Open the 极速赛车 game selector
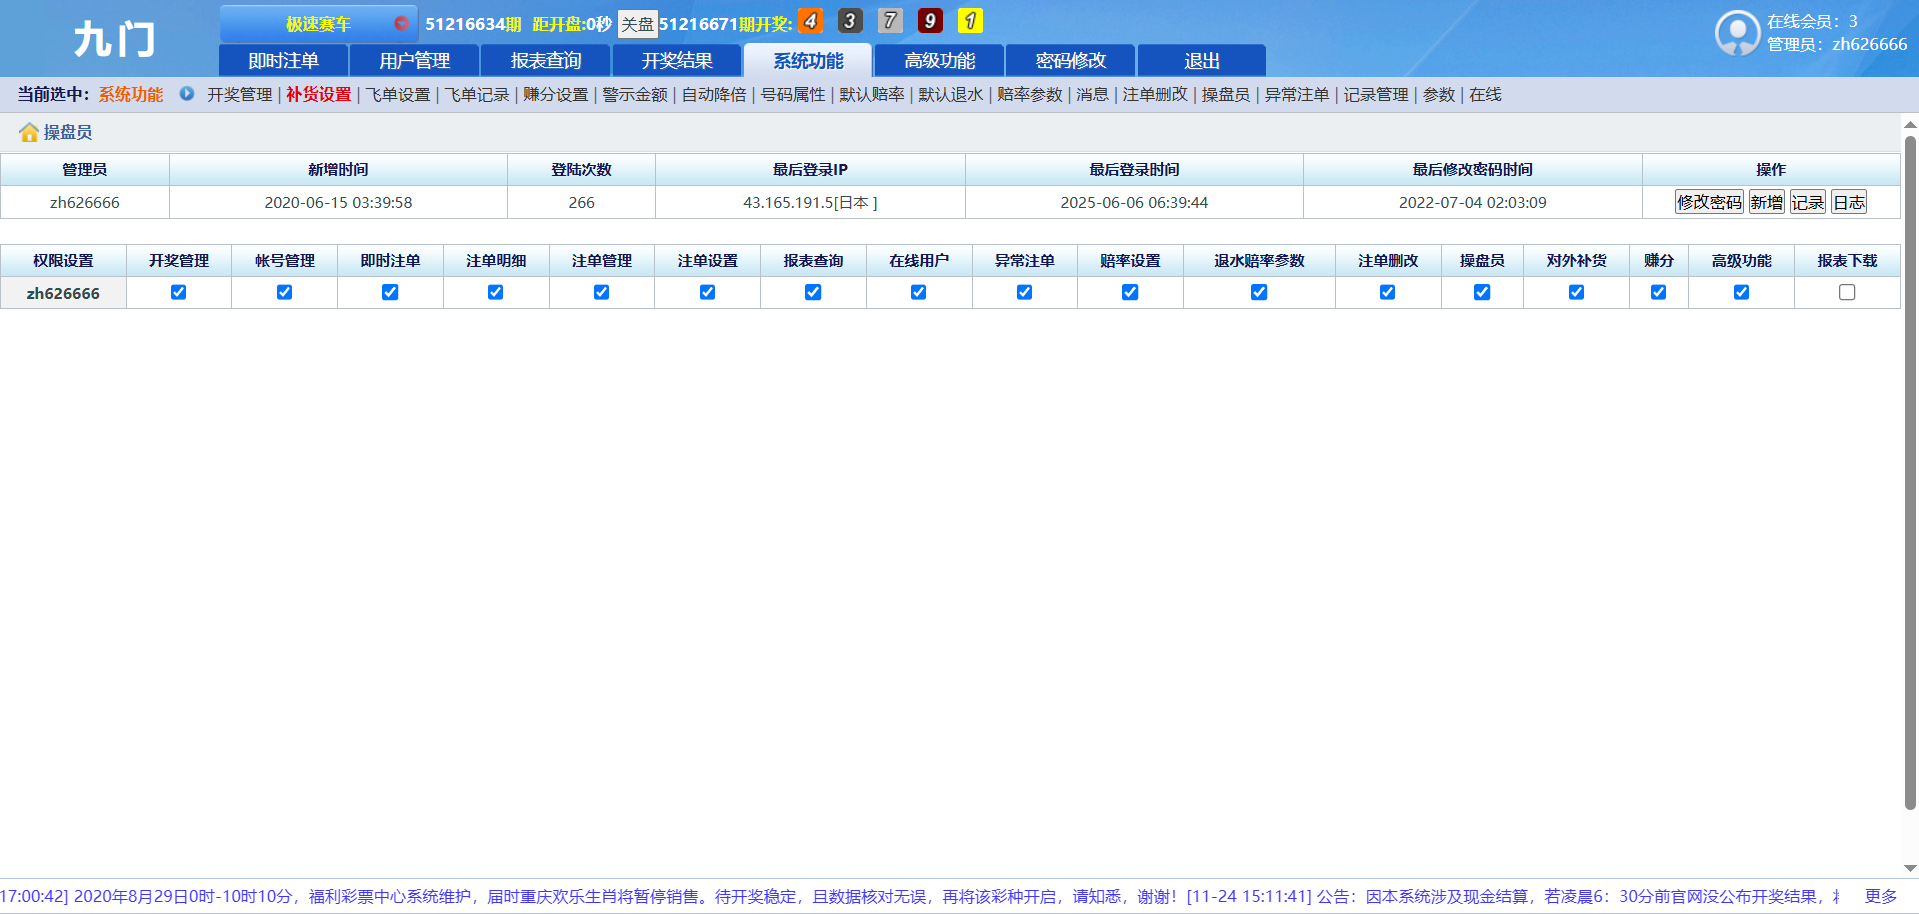 tap(318, 23)
